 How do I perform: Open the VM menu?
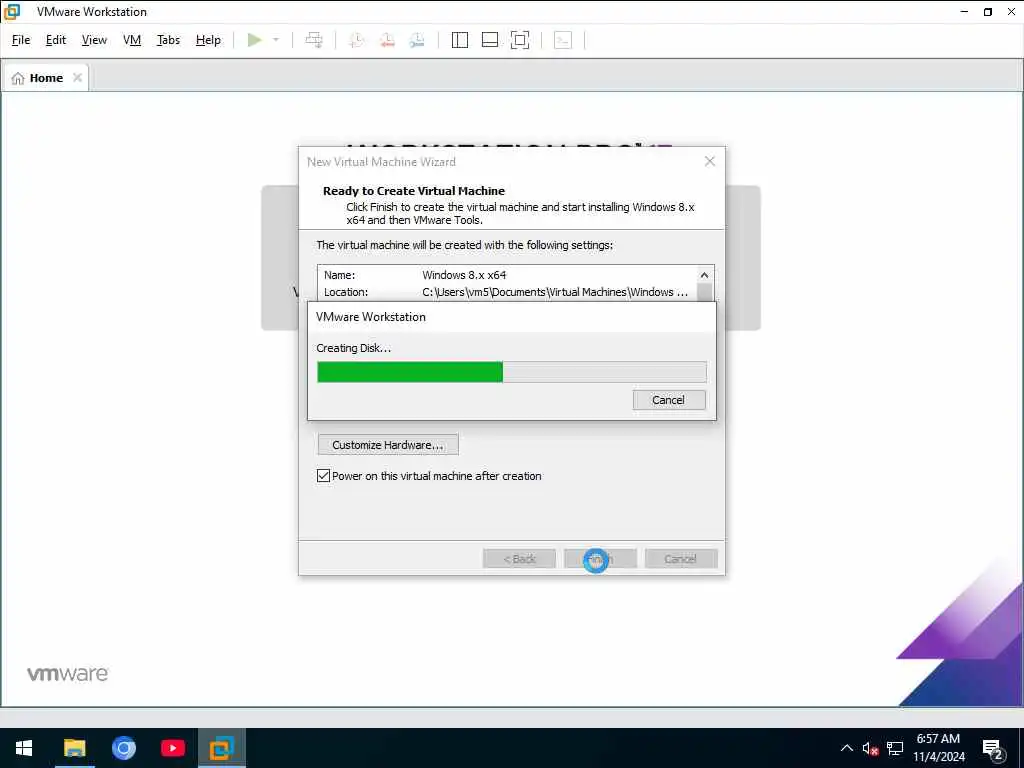(132, 40)
